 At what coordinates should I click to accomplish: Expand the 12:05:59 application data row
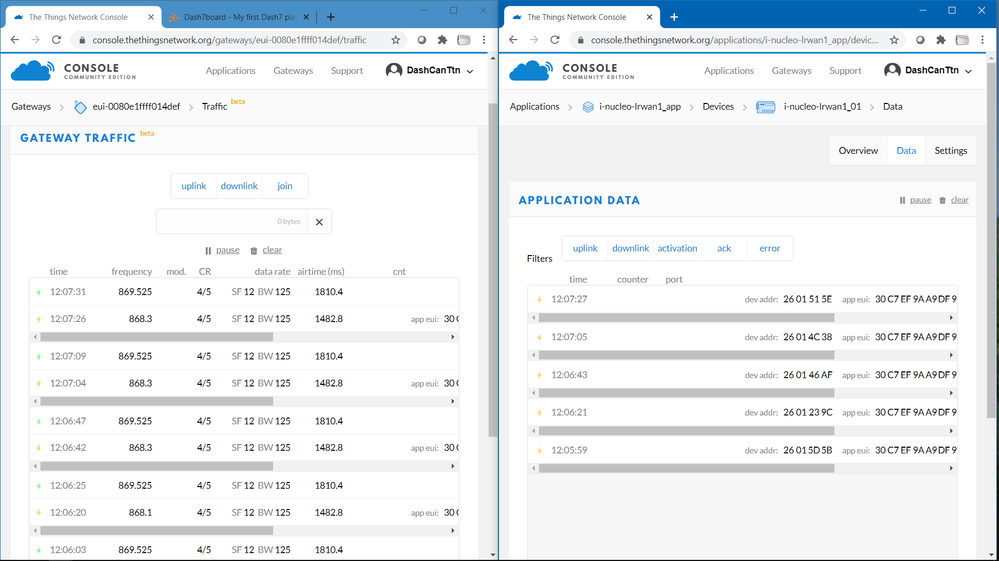742,450
